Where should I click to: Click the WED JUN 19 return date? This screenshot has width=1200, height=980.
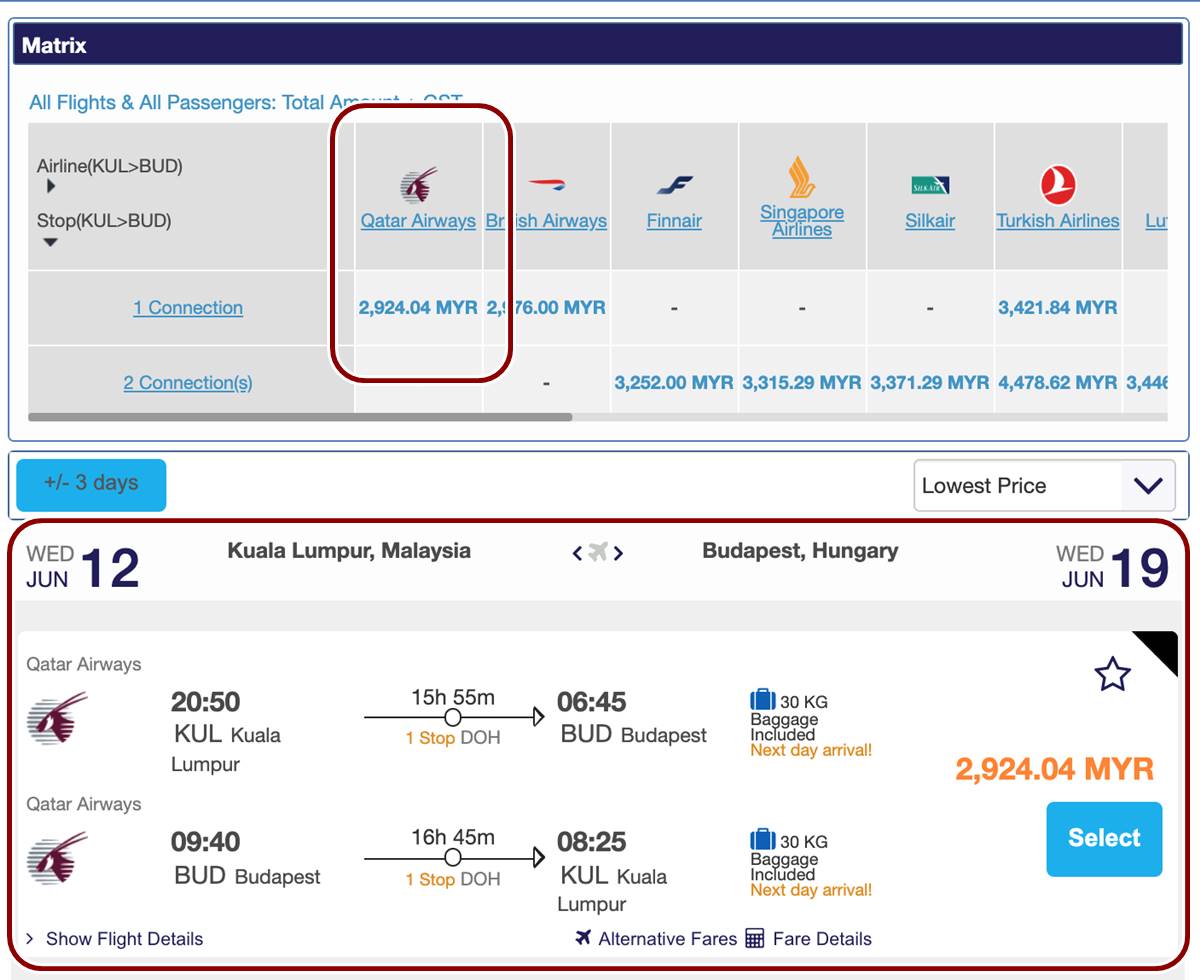[1113, 567]
